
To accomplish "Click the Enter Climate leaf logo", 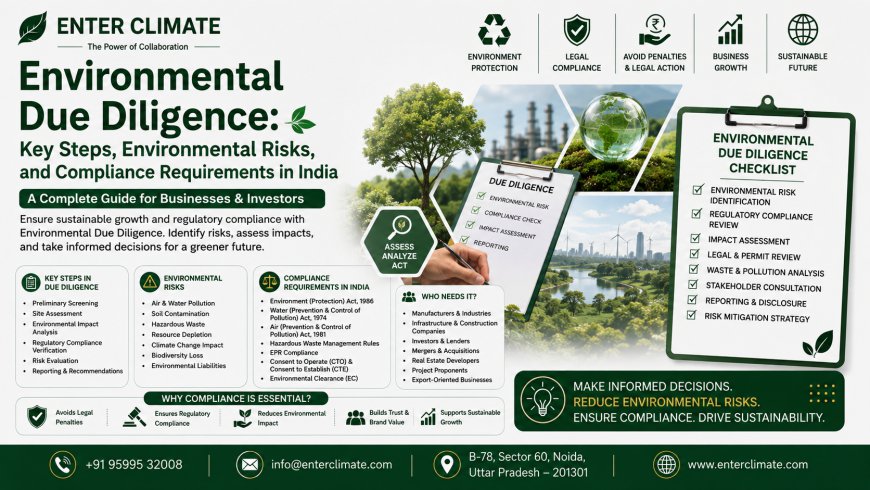I will 32,28.
